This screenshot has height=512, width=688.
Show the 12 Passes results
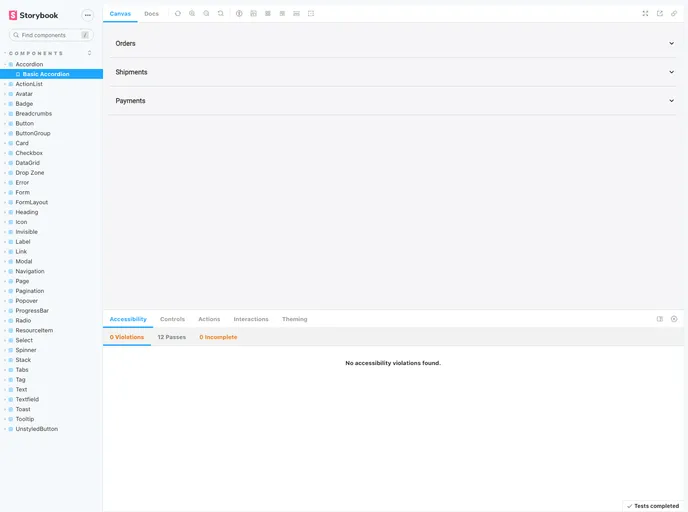tap(171, 337)
